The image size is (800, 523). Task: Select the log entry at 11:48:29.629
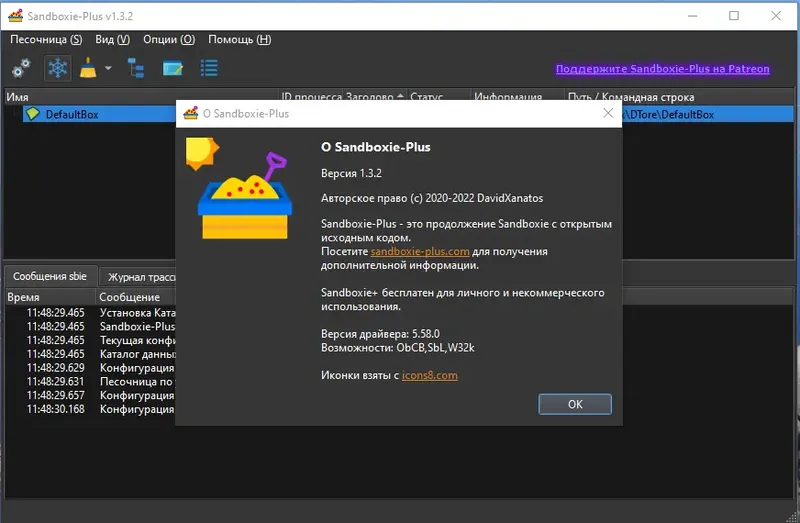91,367
